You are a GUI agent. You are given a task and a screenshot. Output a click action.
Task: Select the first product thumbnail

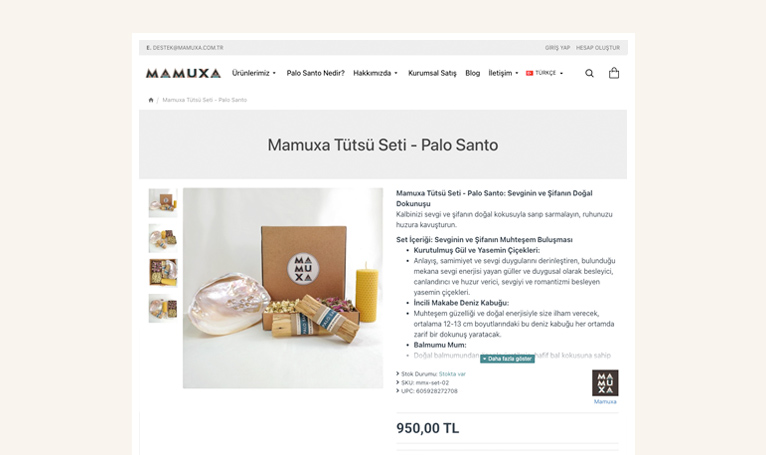(163, 203)
